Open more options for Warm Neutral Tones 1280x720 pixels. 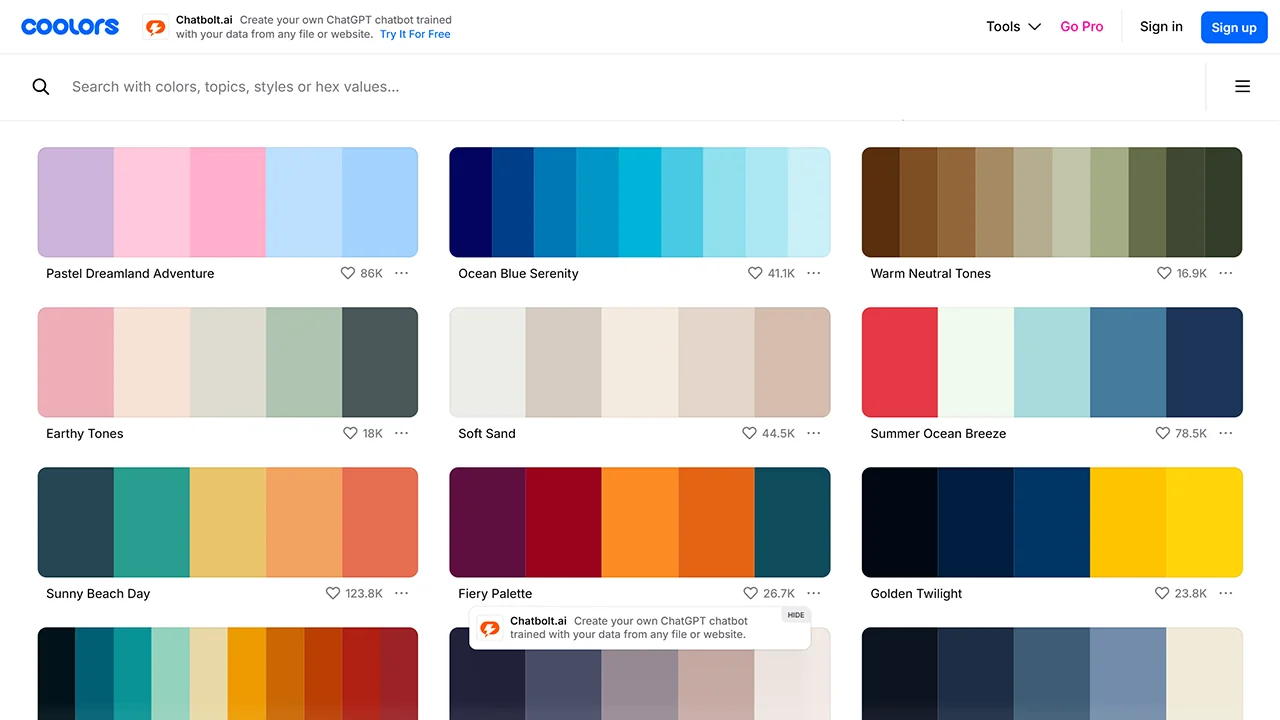1226,273
